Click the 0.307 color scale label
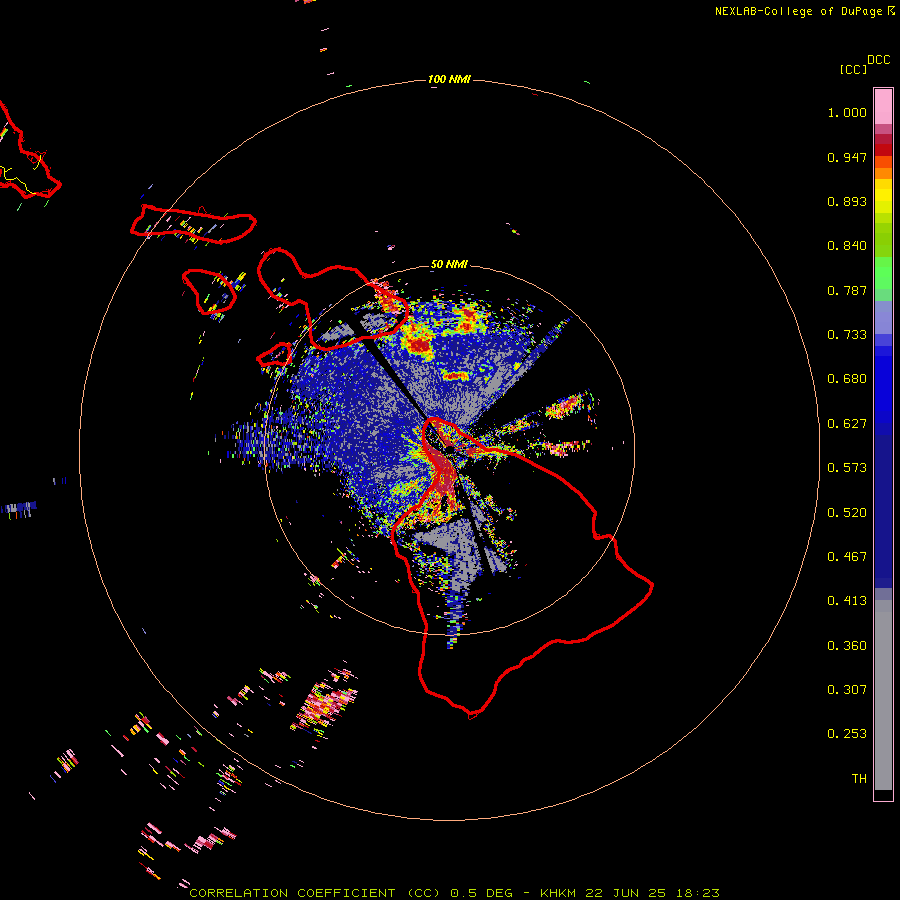 click(x=847, y=690)
